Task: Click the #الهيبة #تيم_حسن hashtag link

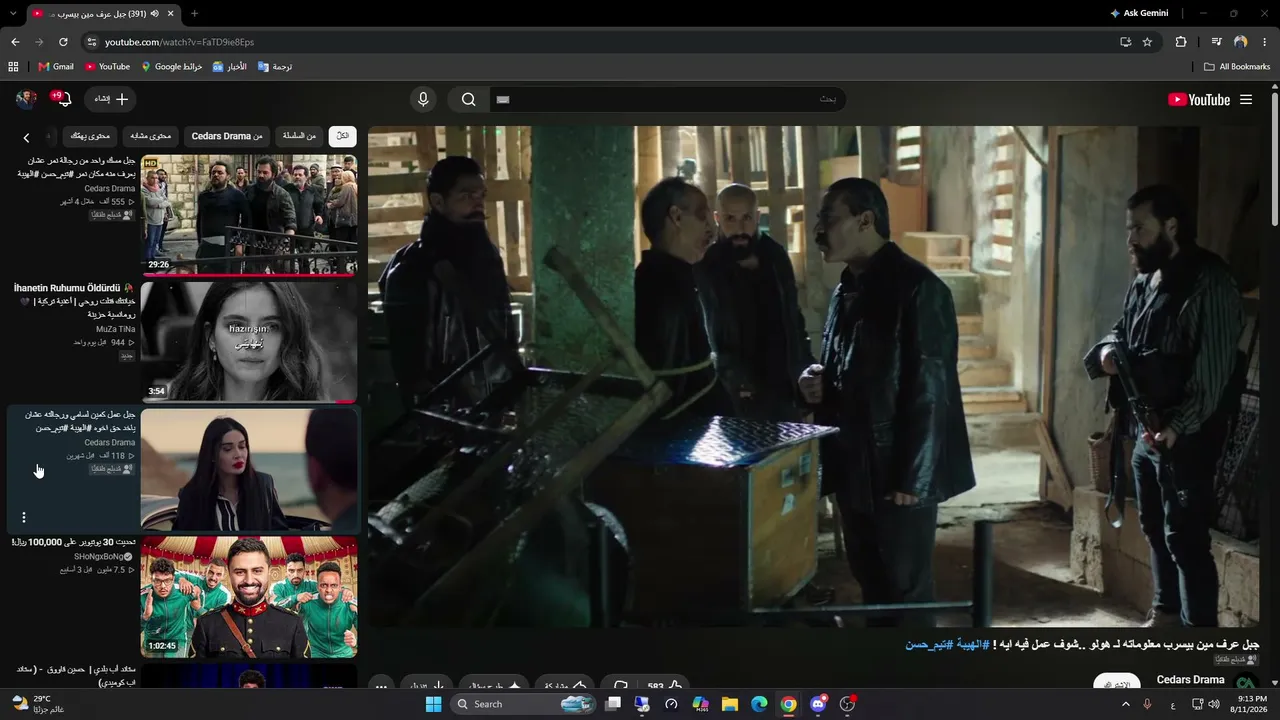Action: click(947, 645)
